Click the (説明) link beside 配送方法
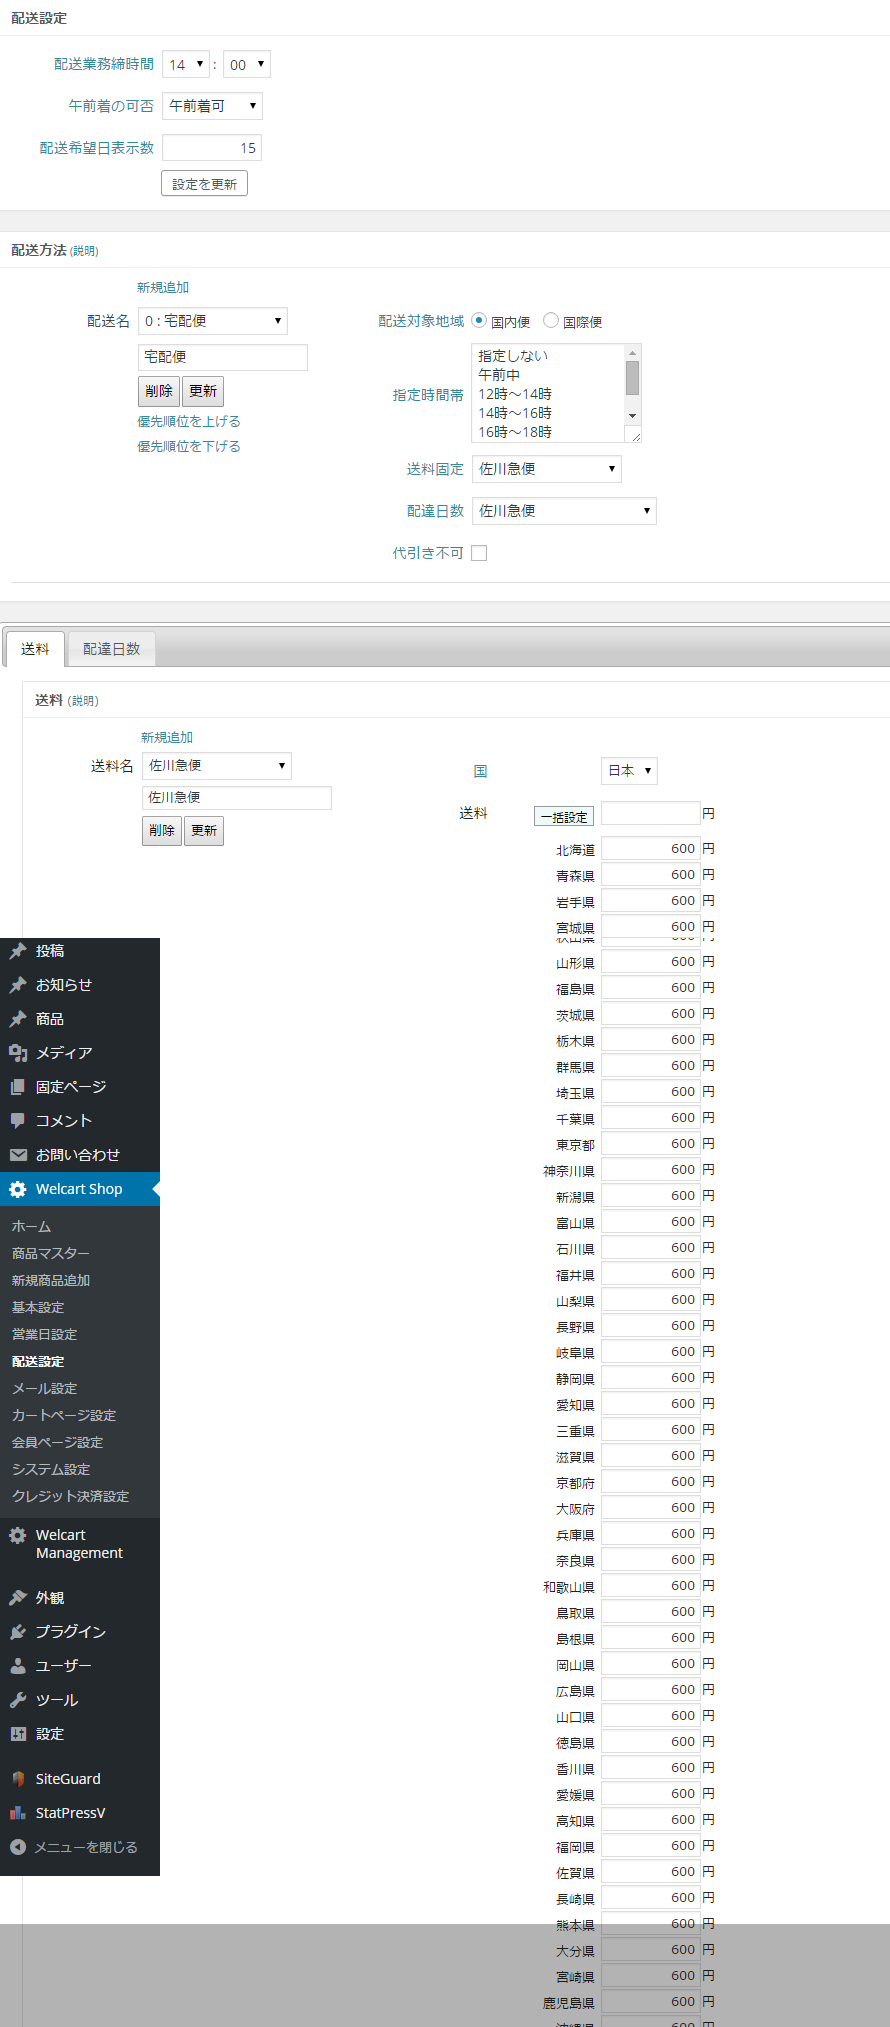Screen dimensions: 890x2027 click(84, 251)
